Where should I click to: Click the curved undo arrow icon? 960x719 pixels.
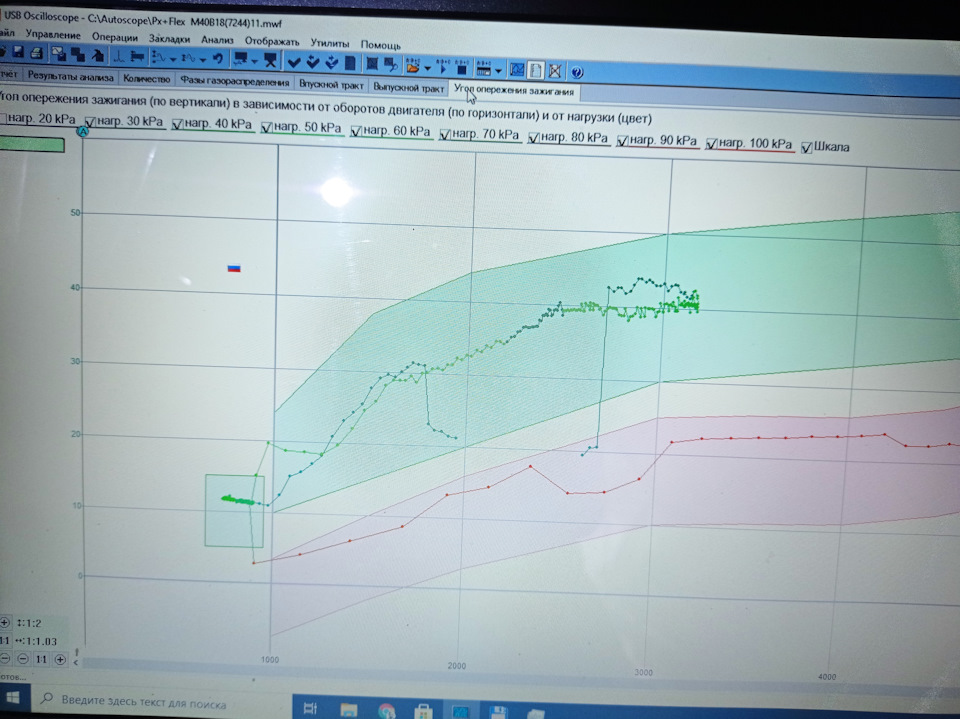point(218,59)
